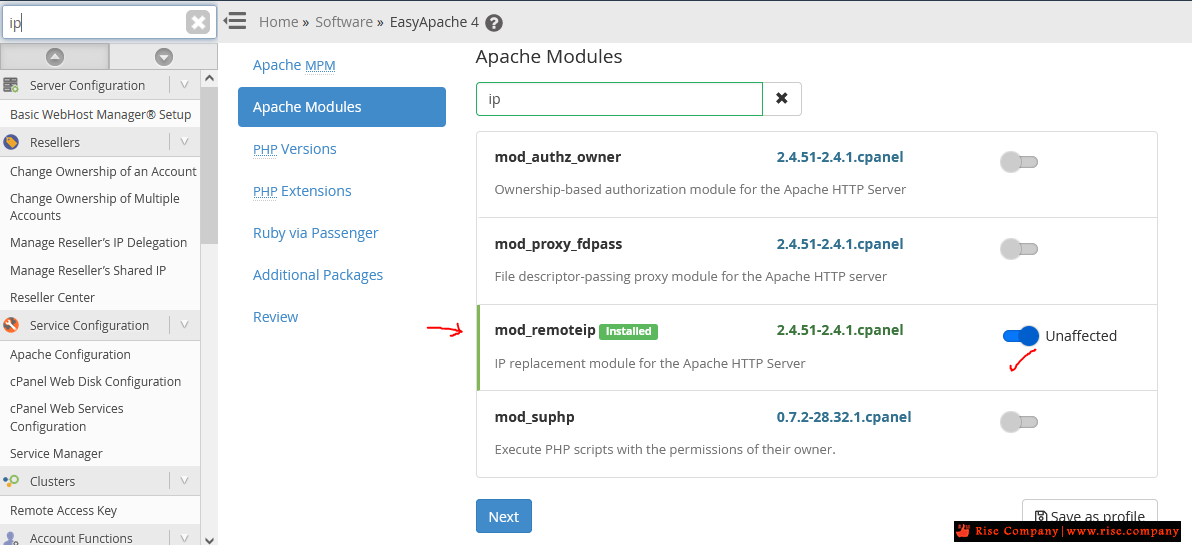Open Reseller Center link
The image size is (1192, 545).
click(x=52, y=297)
